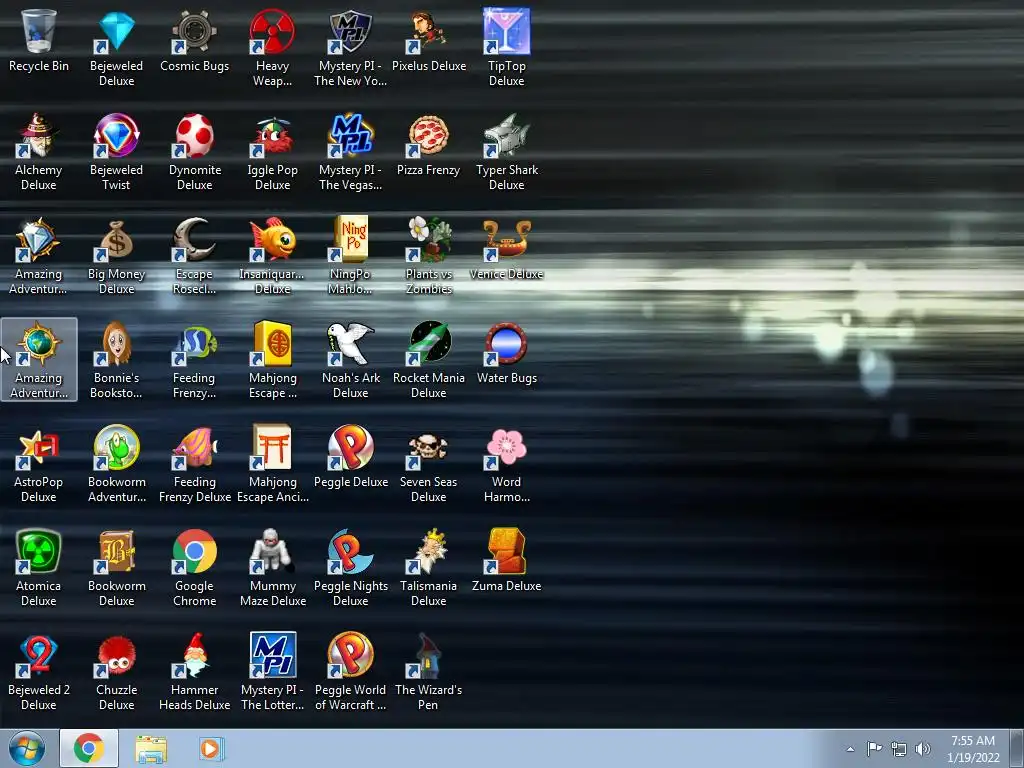Select the Heavy Weapon radiation icon
Screen dimensions: 1024x768
click(x=272, y=31)
